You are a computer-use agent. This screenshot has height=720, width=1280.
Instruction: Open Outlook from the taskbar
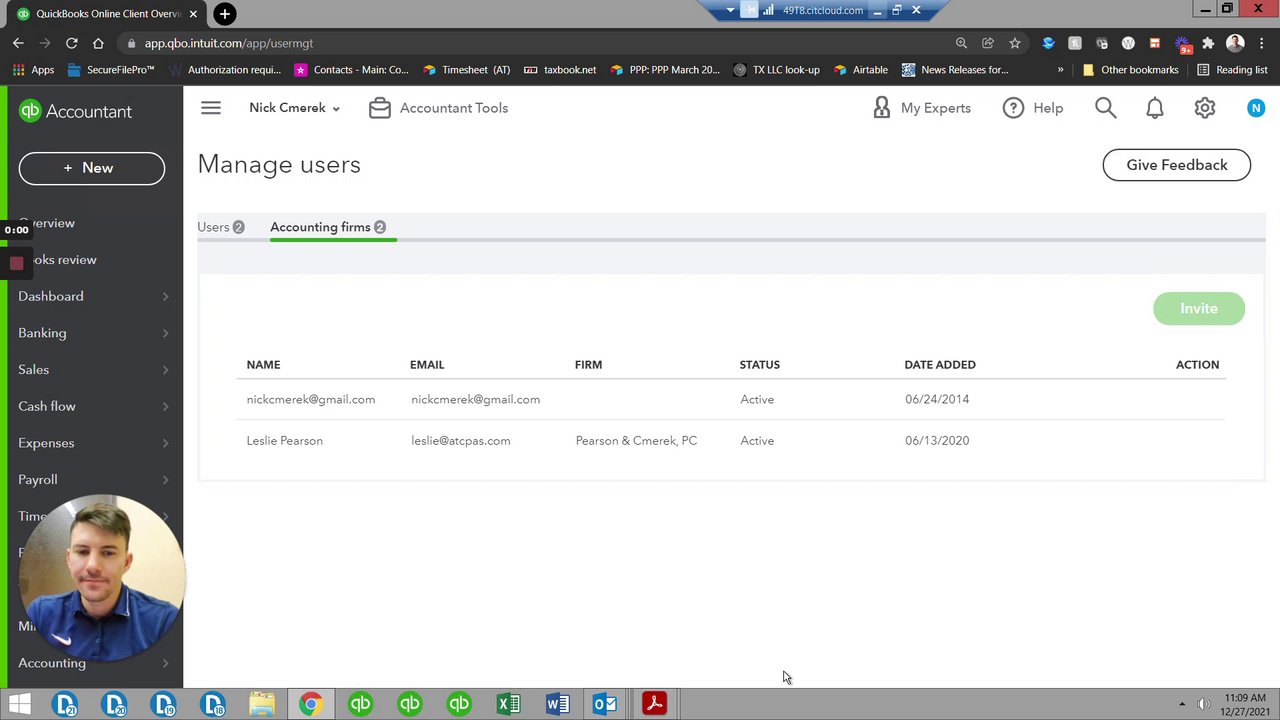pos(605,704)
